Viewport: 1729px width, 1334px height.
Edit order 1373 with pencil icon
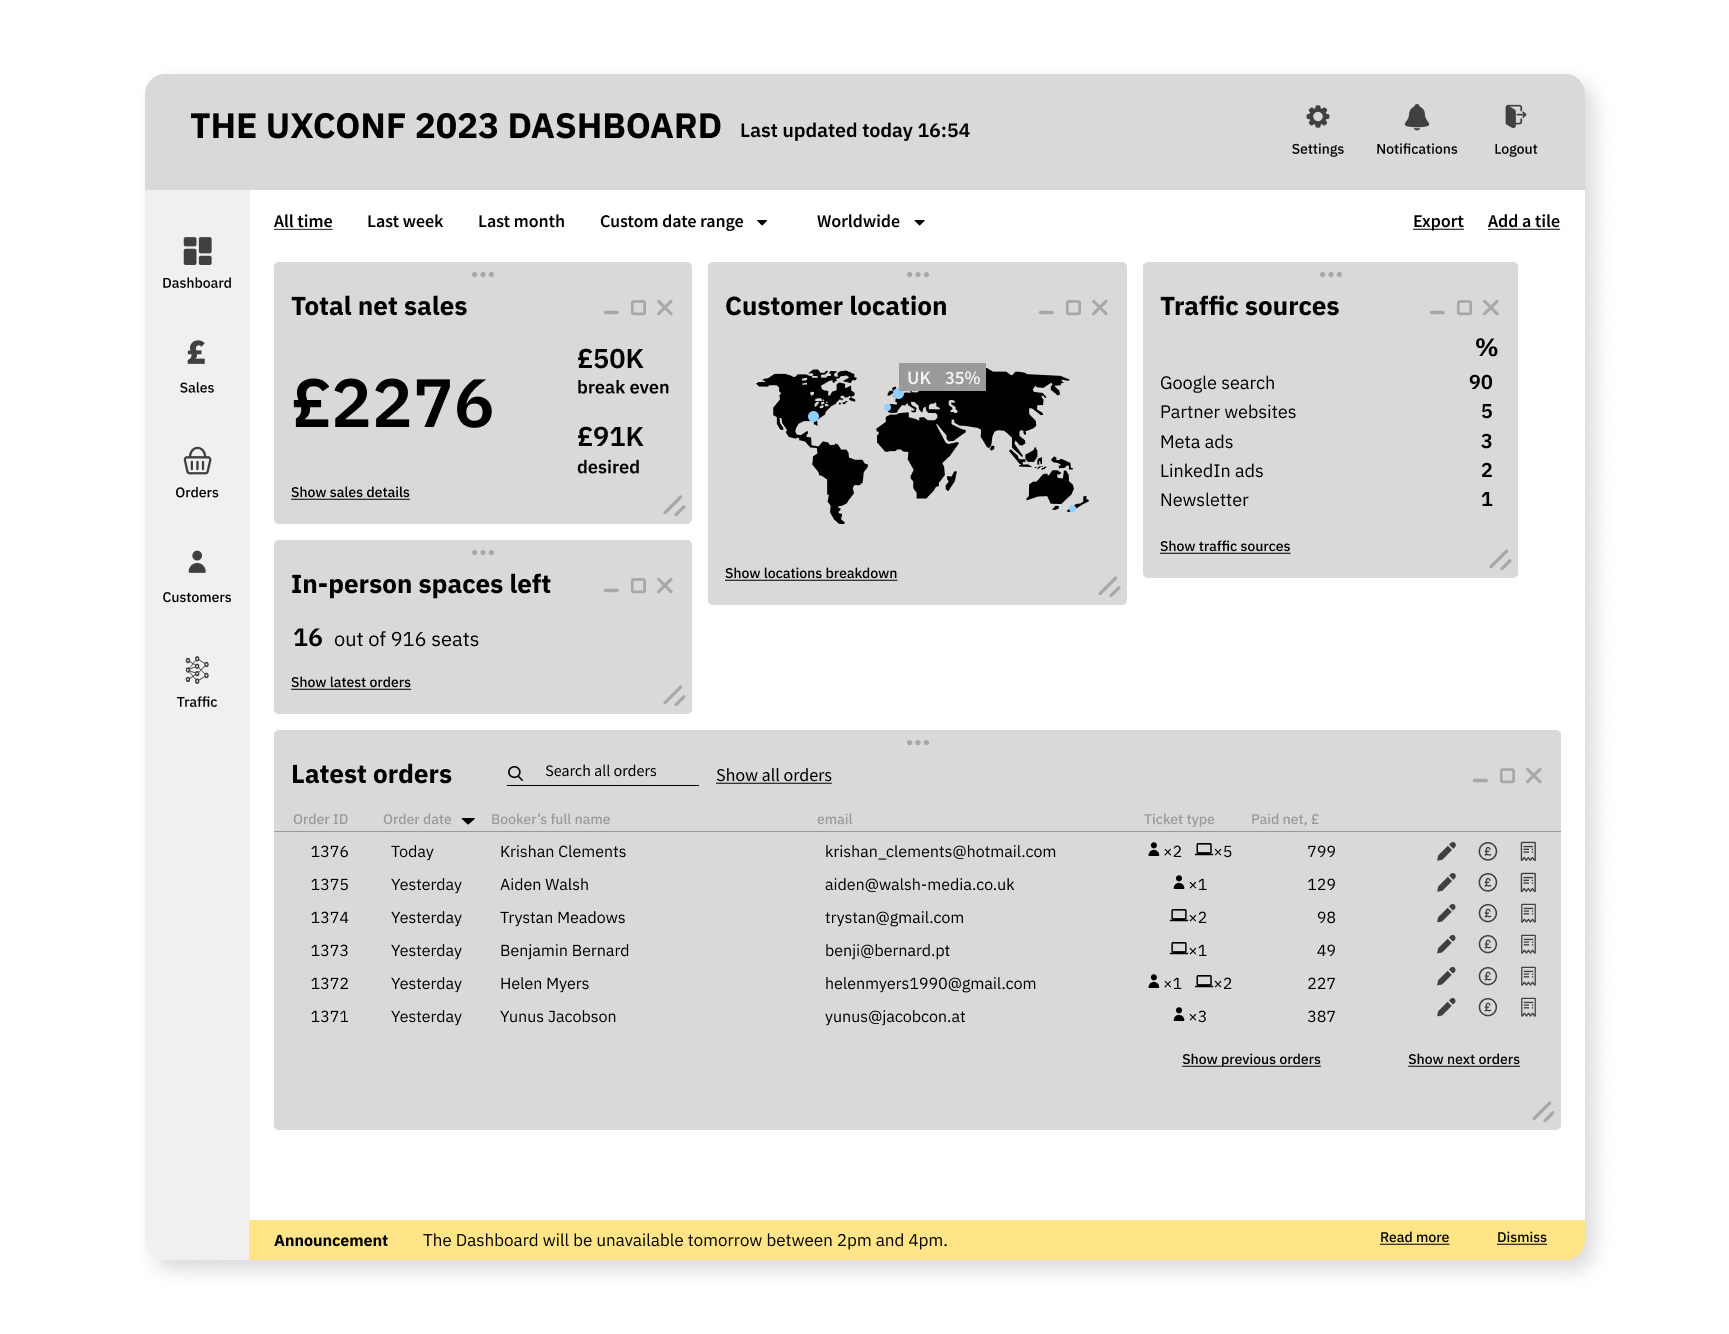pyautogui.click(x=1446, y=944)
